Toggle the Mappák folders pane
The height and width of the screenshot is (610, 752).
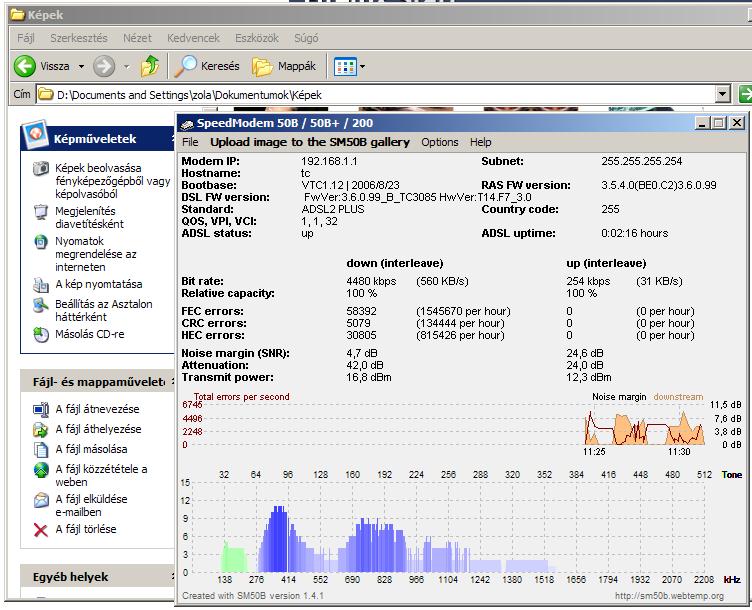(284, 66)
